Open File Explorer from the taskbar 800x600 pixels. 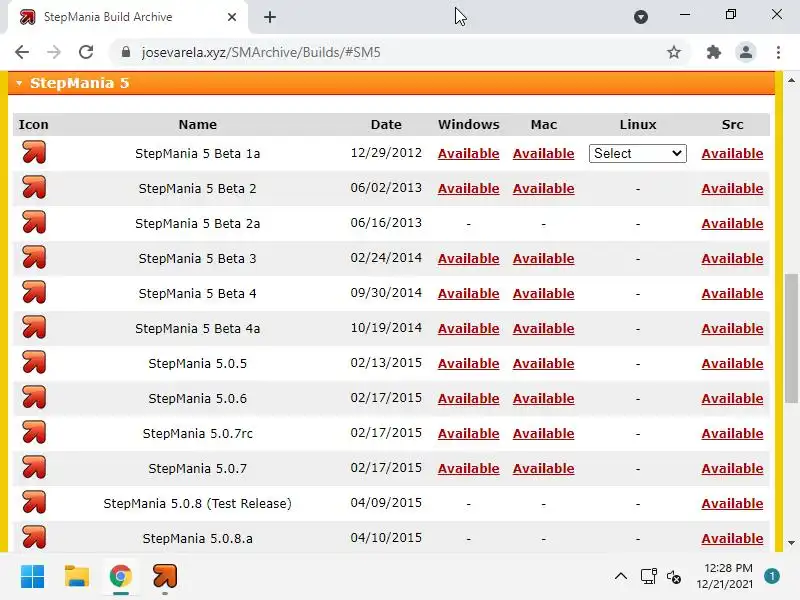click(77, 577)
